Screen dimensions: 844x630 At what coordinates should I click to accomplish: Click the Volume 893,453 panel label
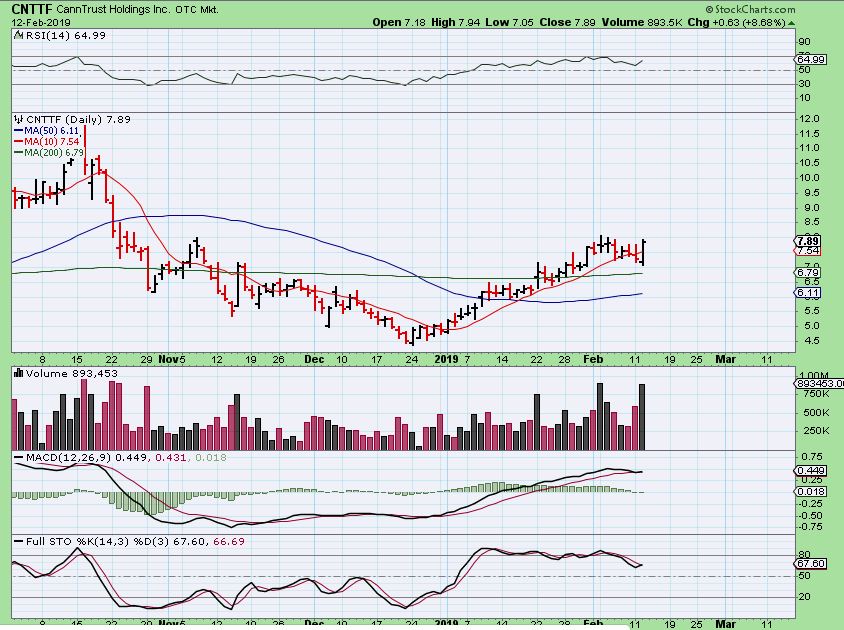pyautogui.click(x=71, y=373)
